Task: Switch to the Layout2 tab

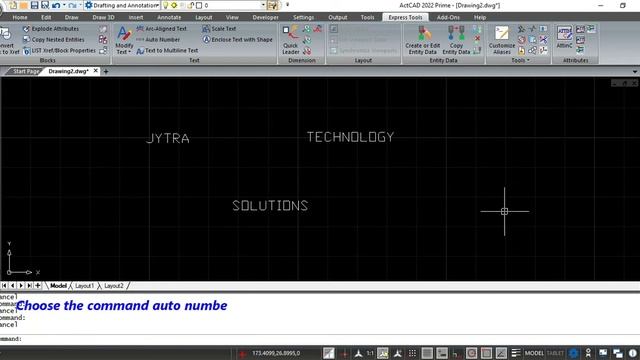Action: 113,286
